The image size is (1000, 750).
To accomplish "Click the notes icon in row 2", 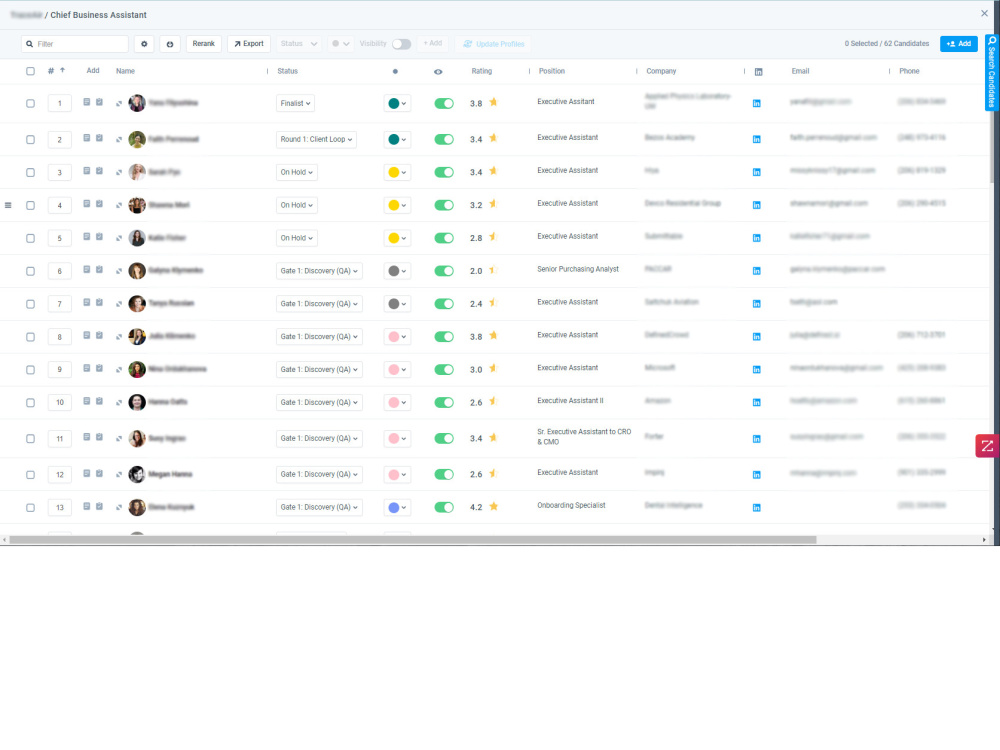I will pos(87,138).
